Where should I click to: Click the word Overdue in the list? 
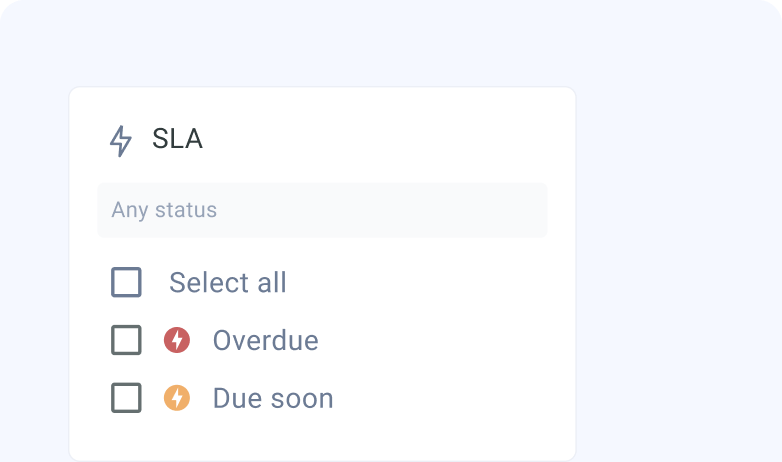click(x=265, y=341)
